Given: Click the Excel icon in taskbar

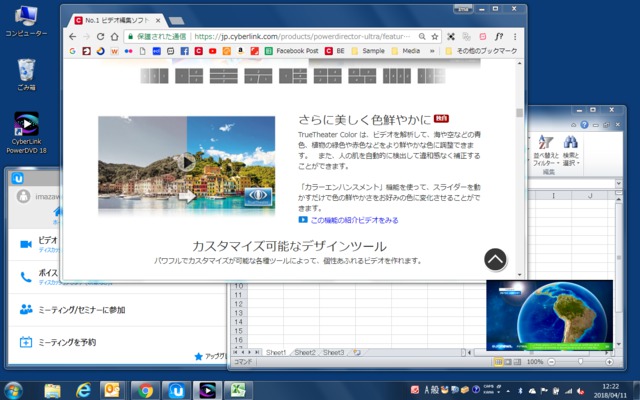Looking at the screenshot, I should coord(241,389).
